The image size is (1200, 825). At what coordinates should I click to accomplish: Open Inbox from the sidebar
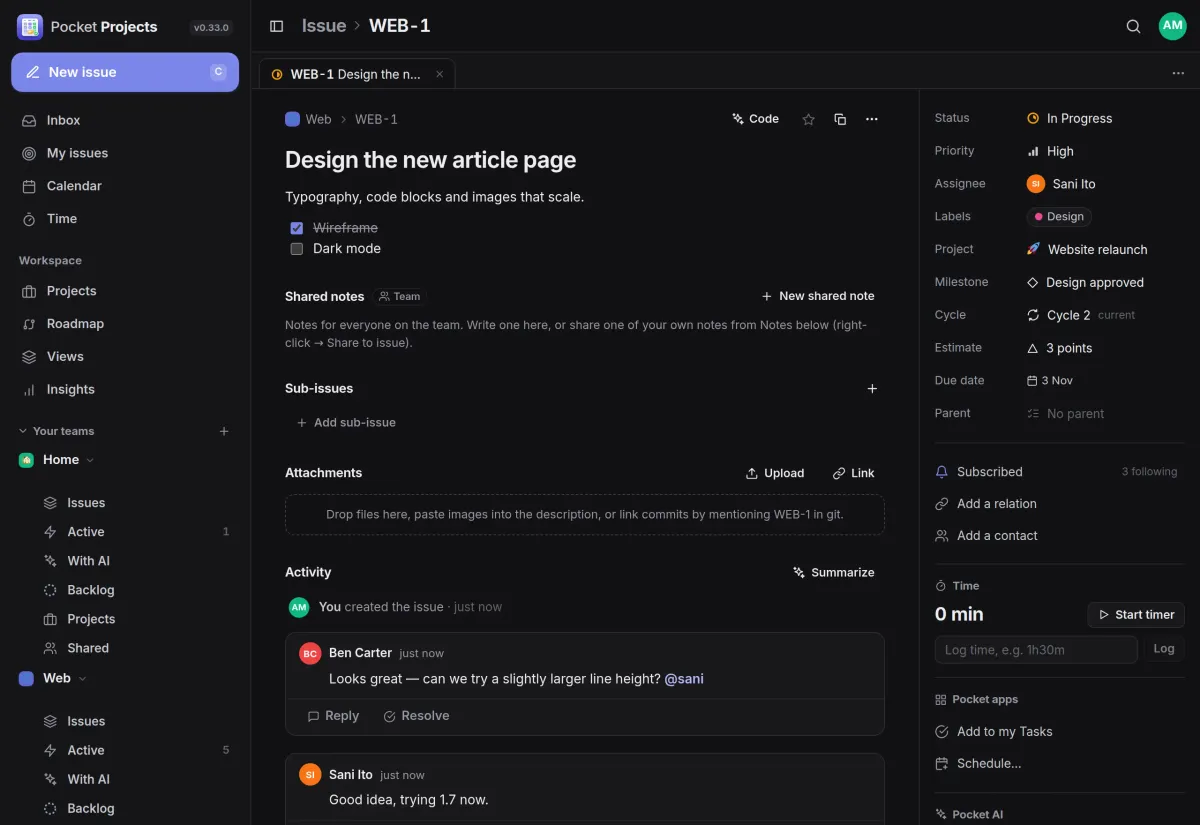coord(125,120)
